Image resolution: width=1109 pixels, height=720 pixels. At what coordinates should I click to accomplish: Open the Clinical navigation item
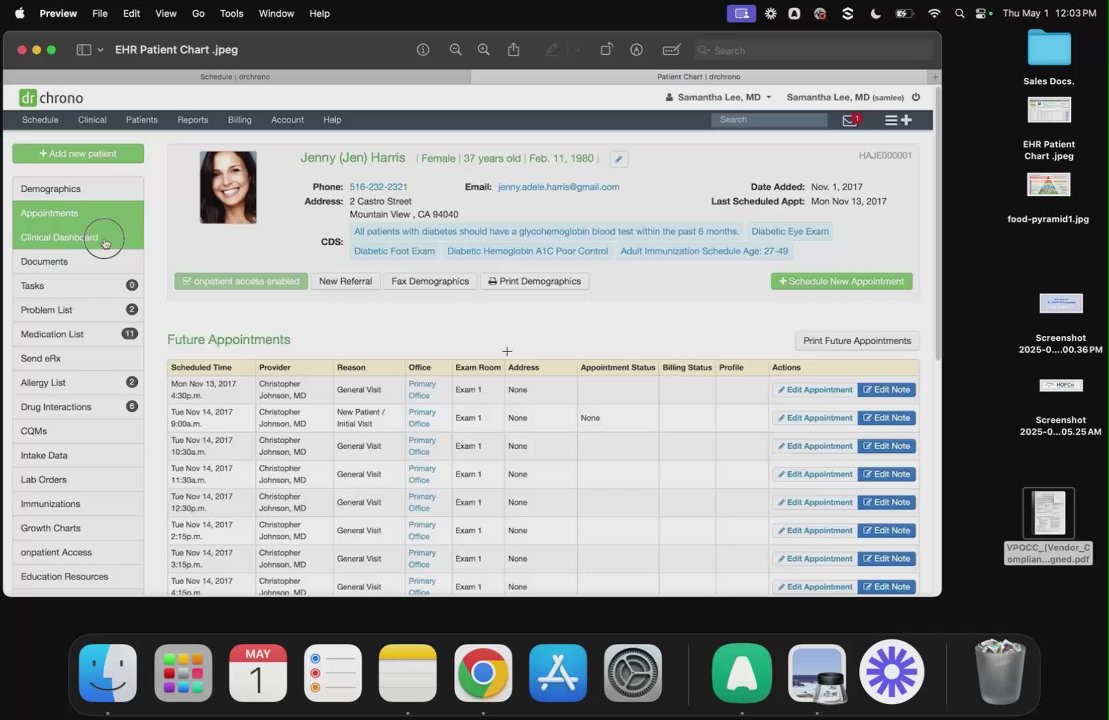coord(92,120)
